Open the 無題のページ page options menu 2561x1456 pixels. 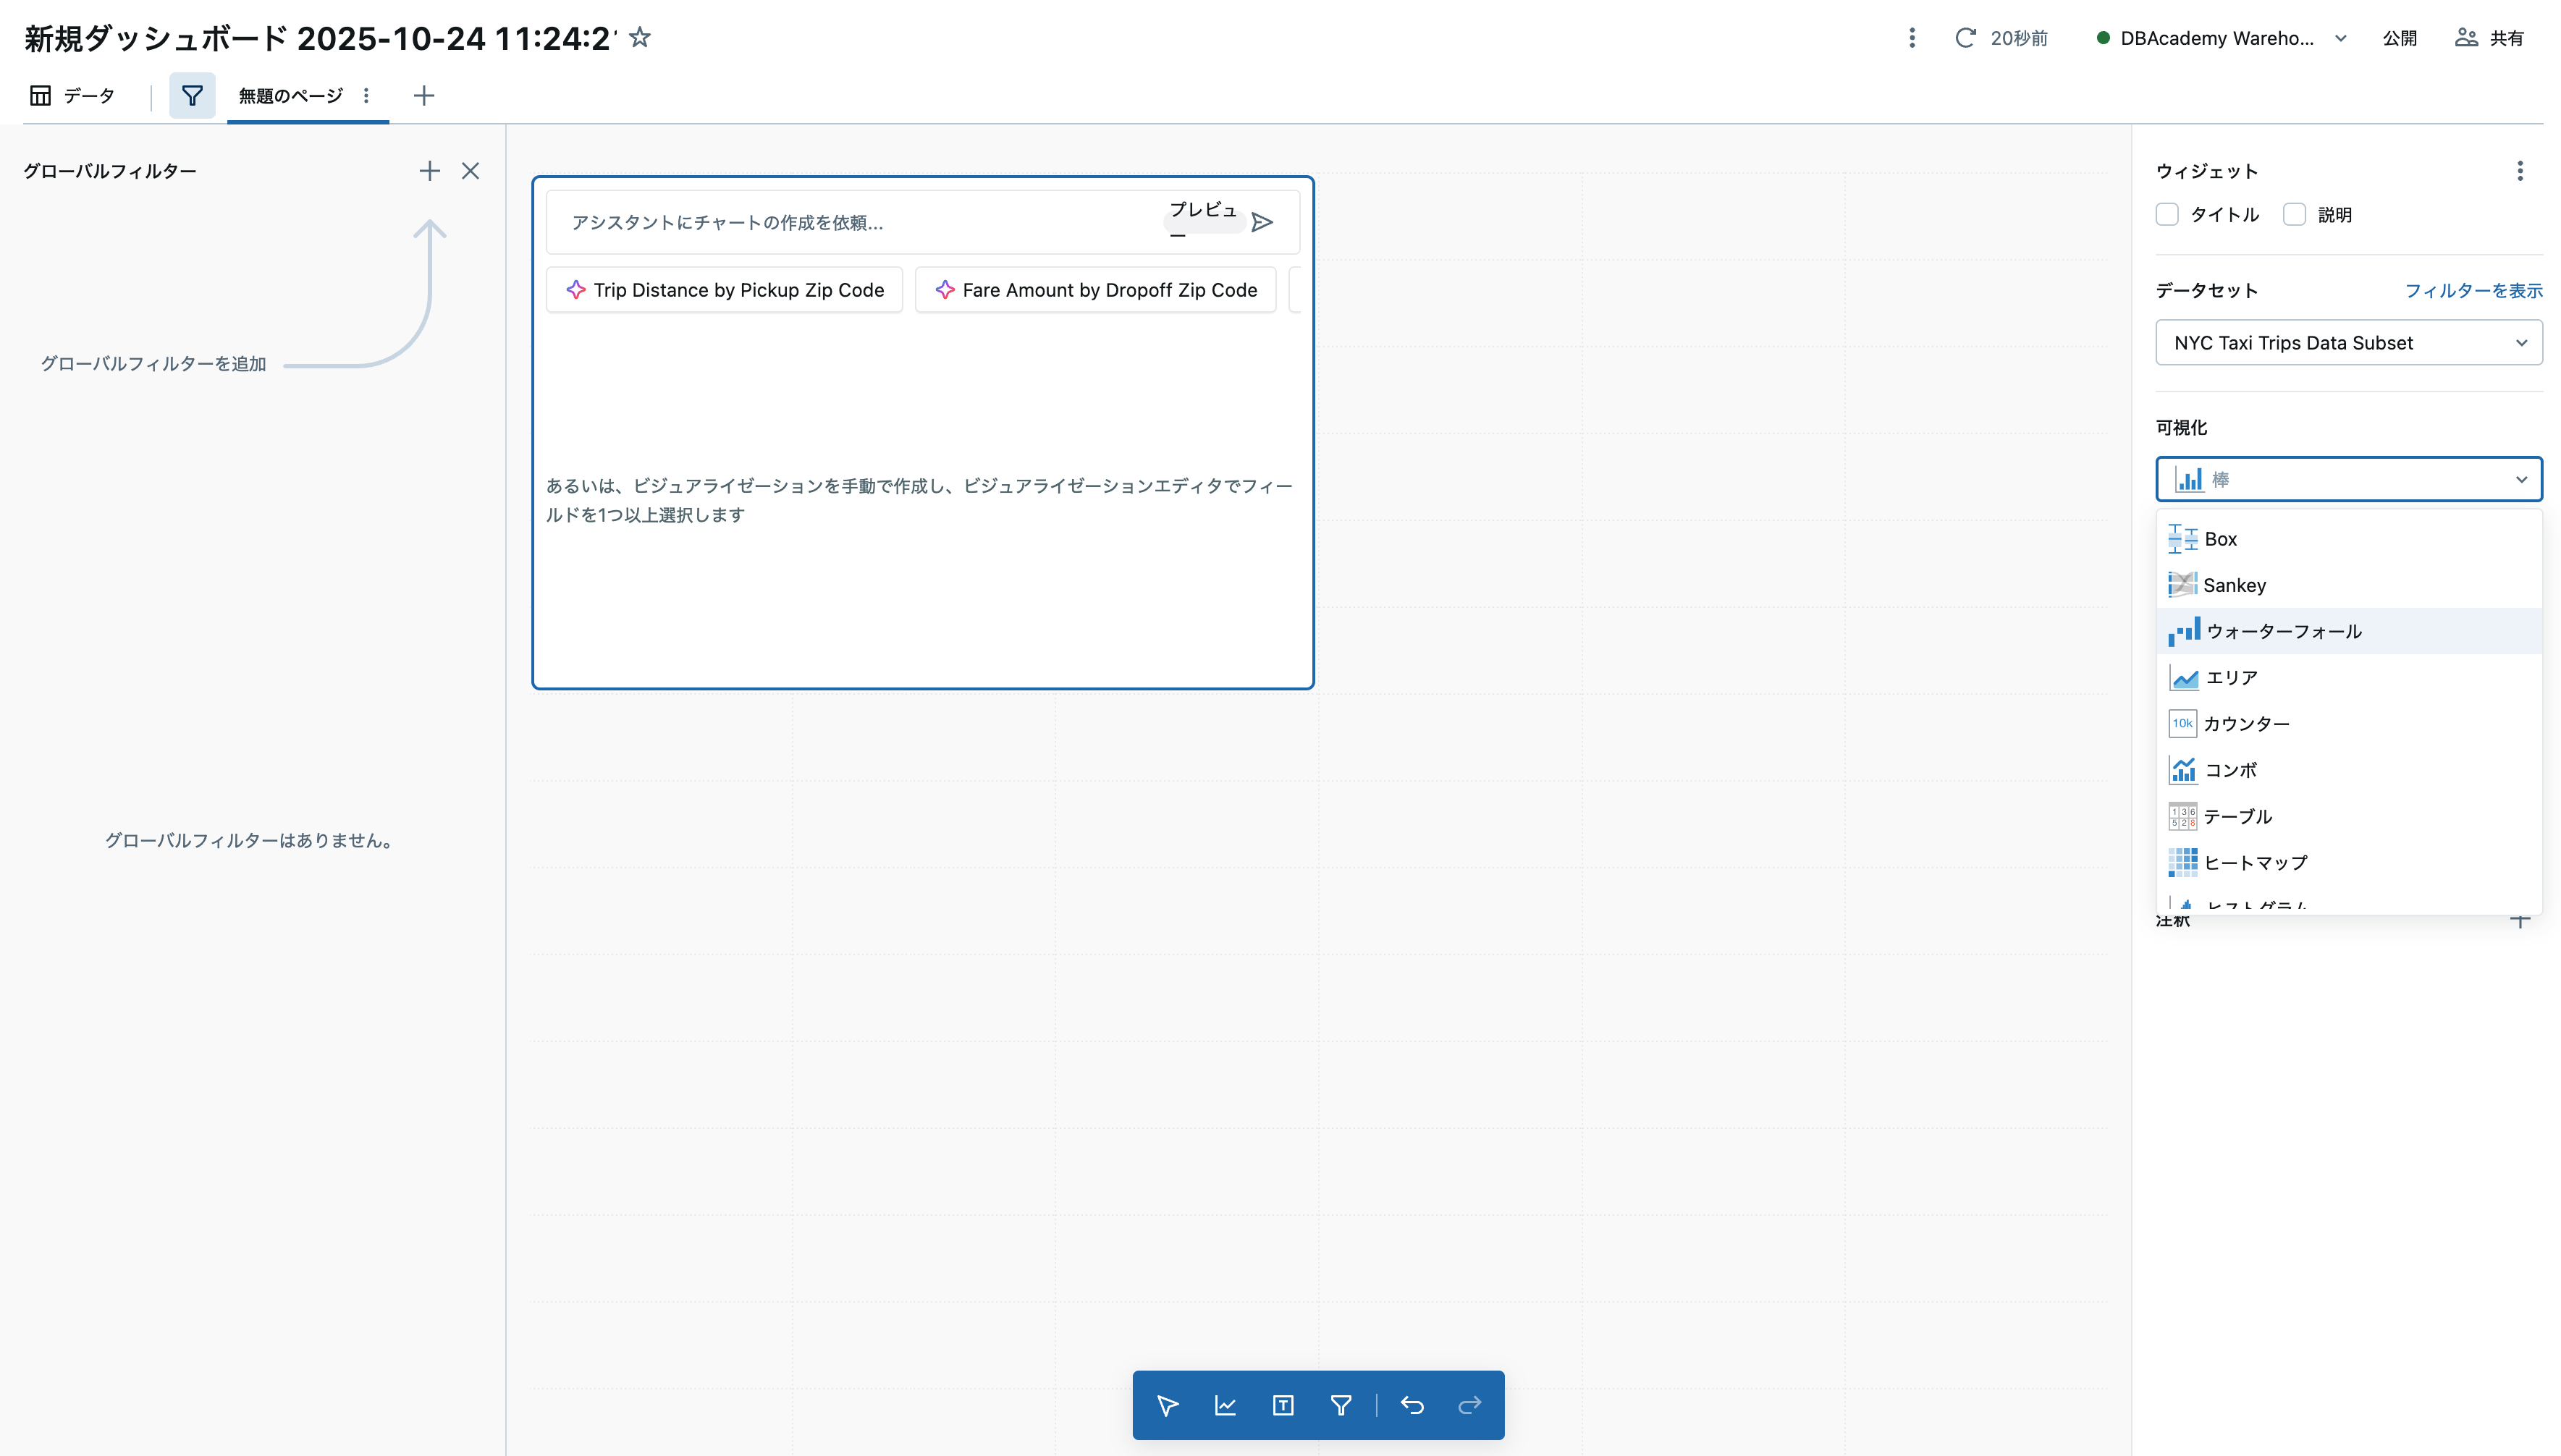point(367,95)
